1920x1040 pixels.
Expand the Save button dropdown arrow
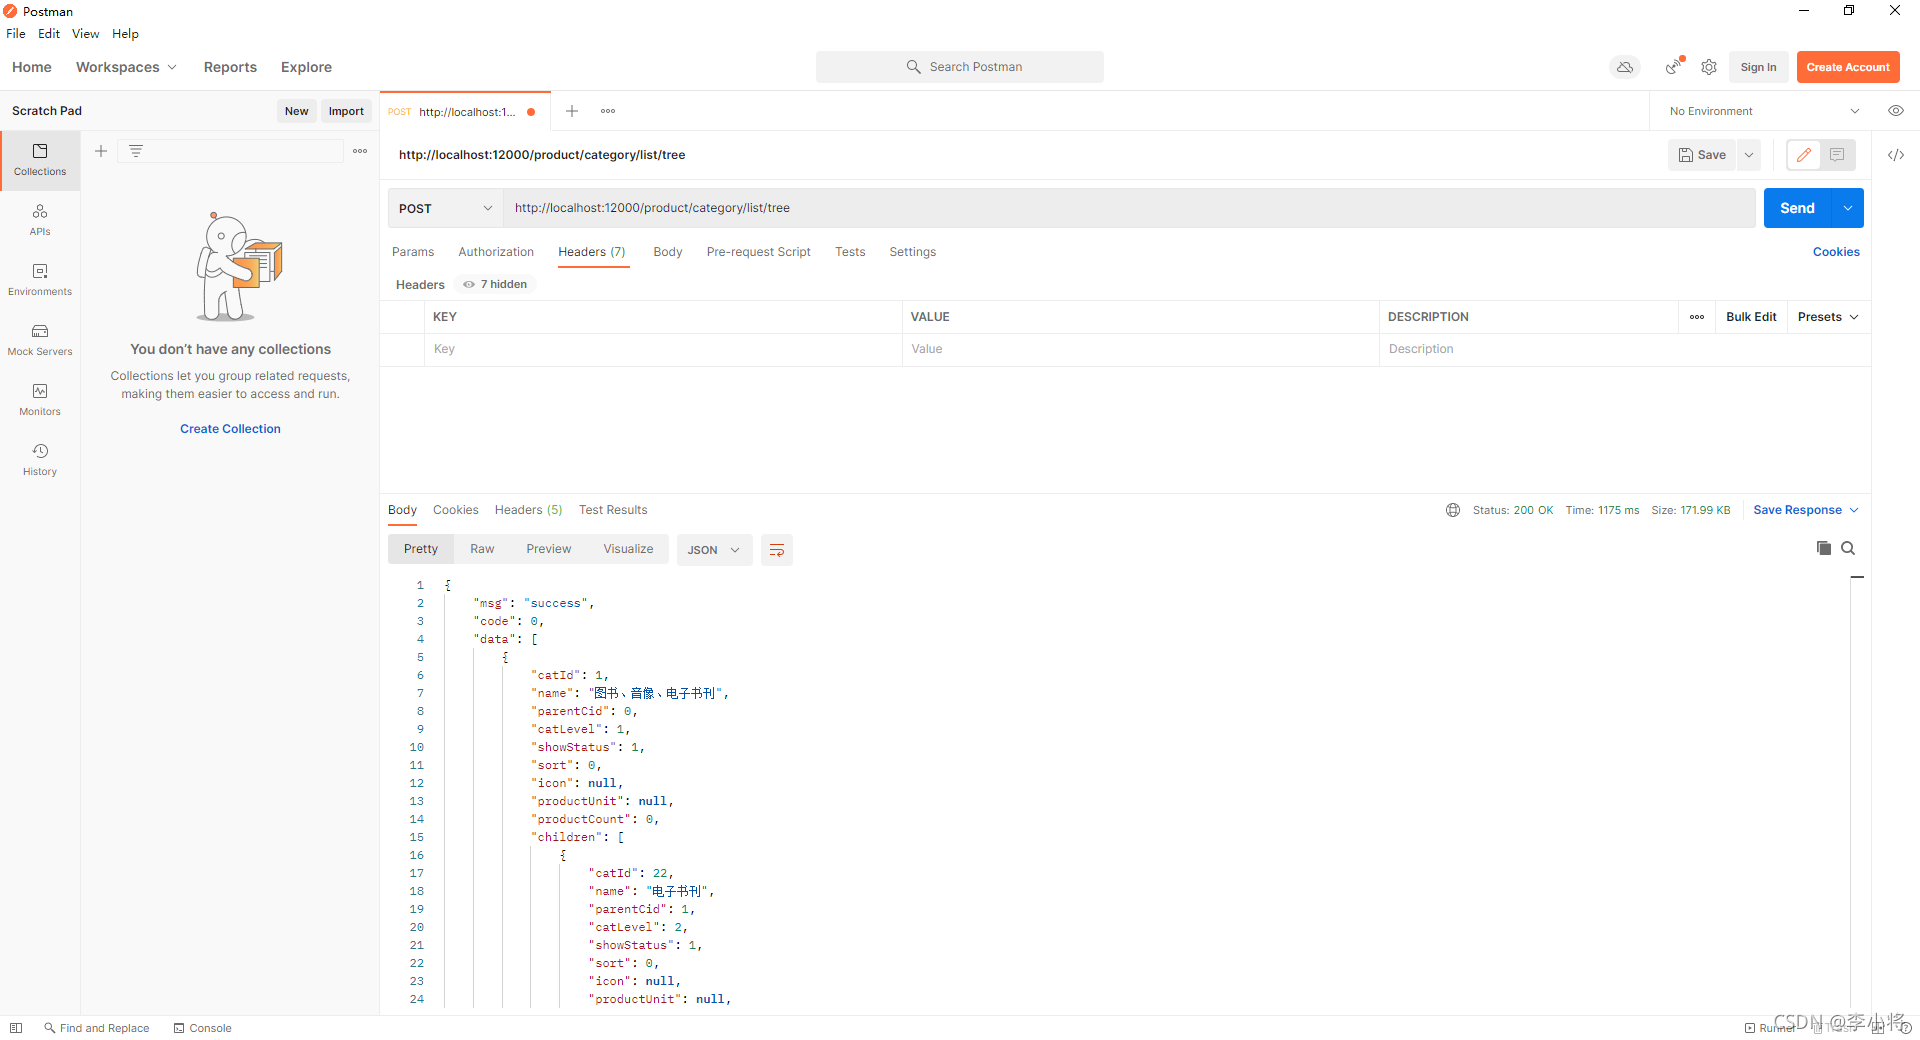coord(1749,155)
